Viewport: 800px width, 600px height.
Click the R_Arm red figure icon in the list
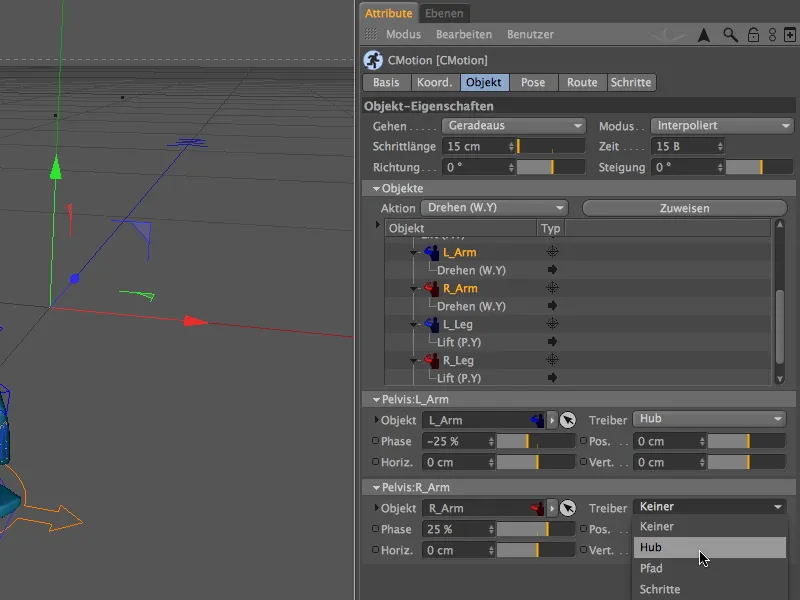[x=430, y=288]
